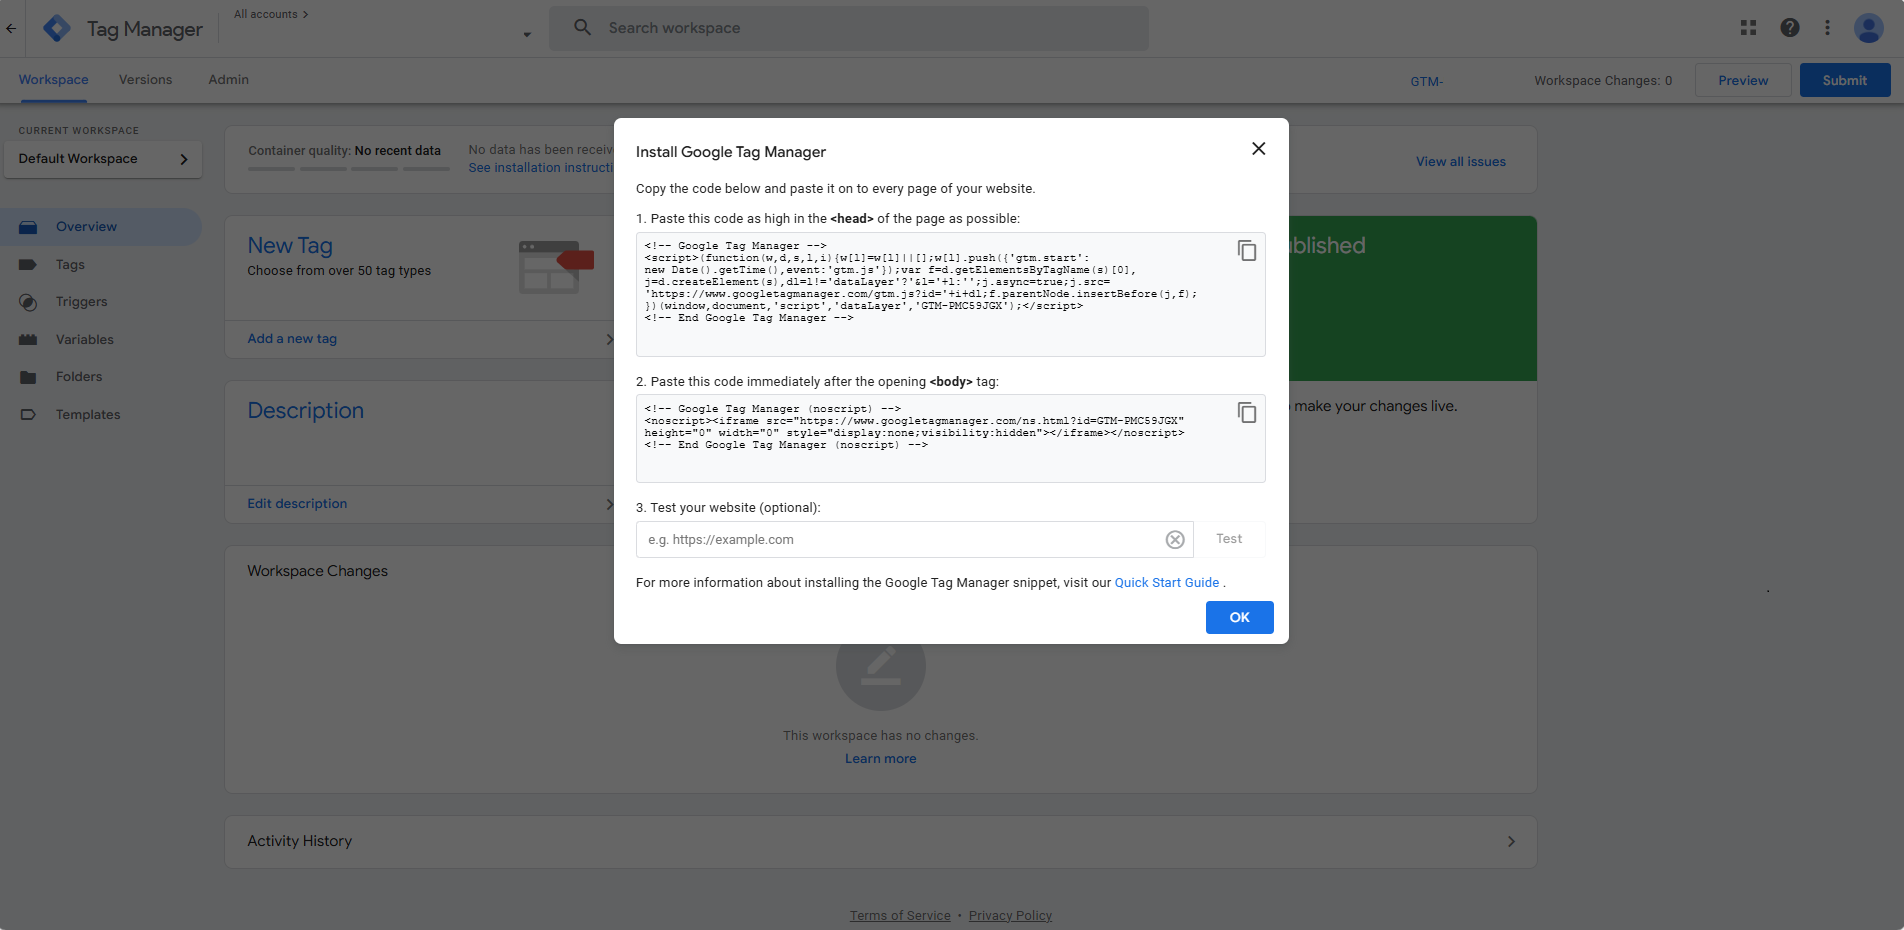Click the New Tag heading
Screen dimensions: 1904x930
pyautogui.click(x=290, y=246)
